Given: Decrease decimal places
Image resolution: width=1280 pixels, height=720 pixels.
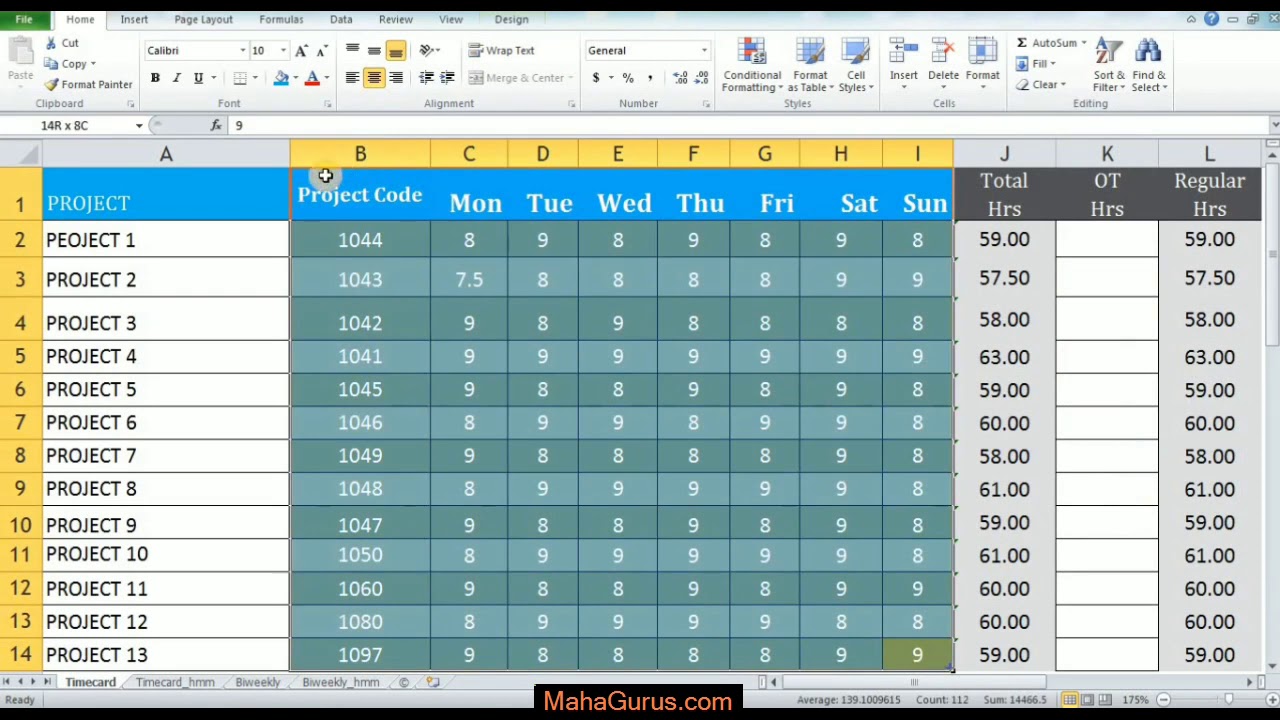Looking at the screenshot, I should click(x=701, y=78).
